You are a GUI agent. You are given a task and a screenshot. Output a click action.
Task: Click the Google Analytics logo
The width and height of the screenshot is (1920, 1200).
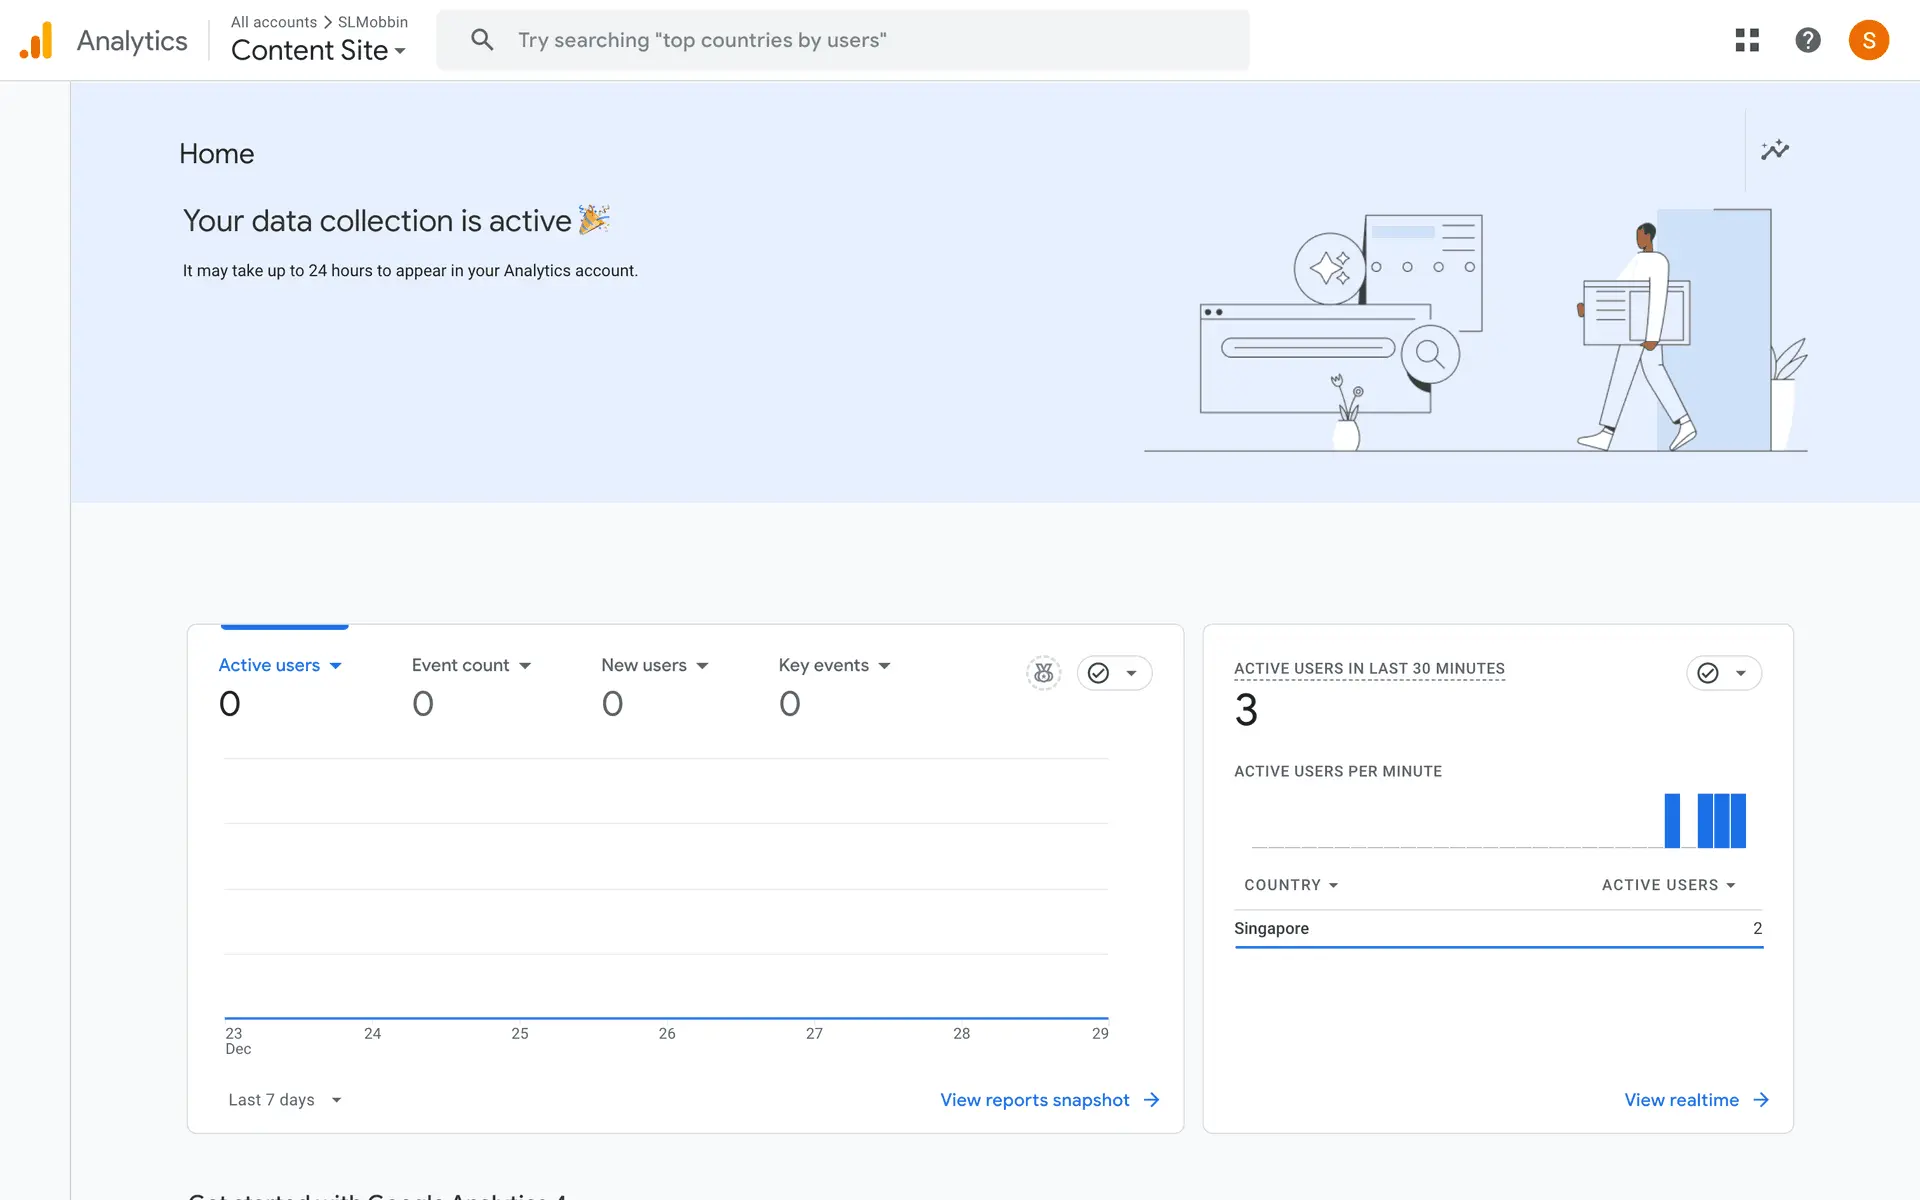[37, 40]
